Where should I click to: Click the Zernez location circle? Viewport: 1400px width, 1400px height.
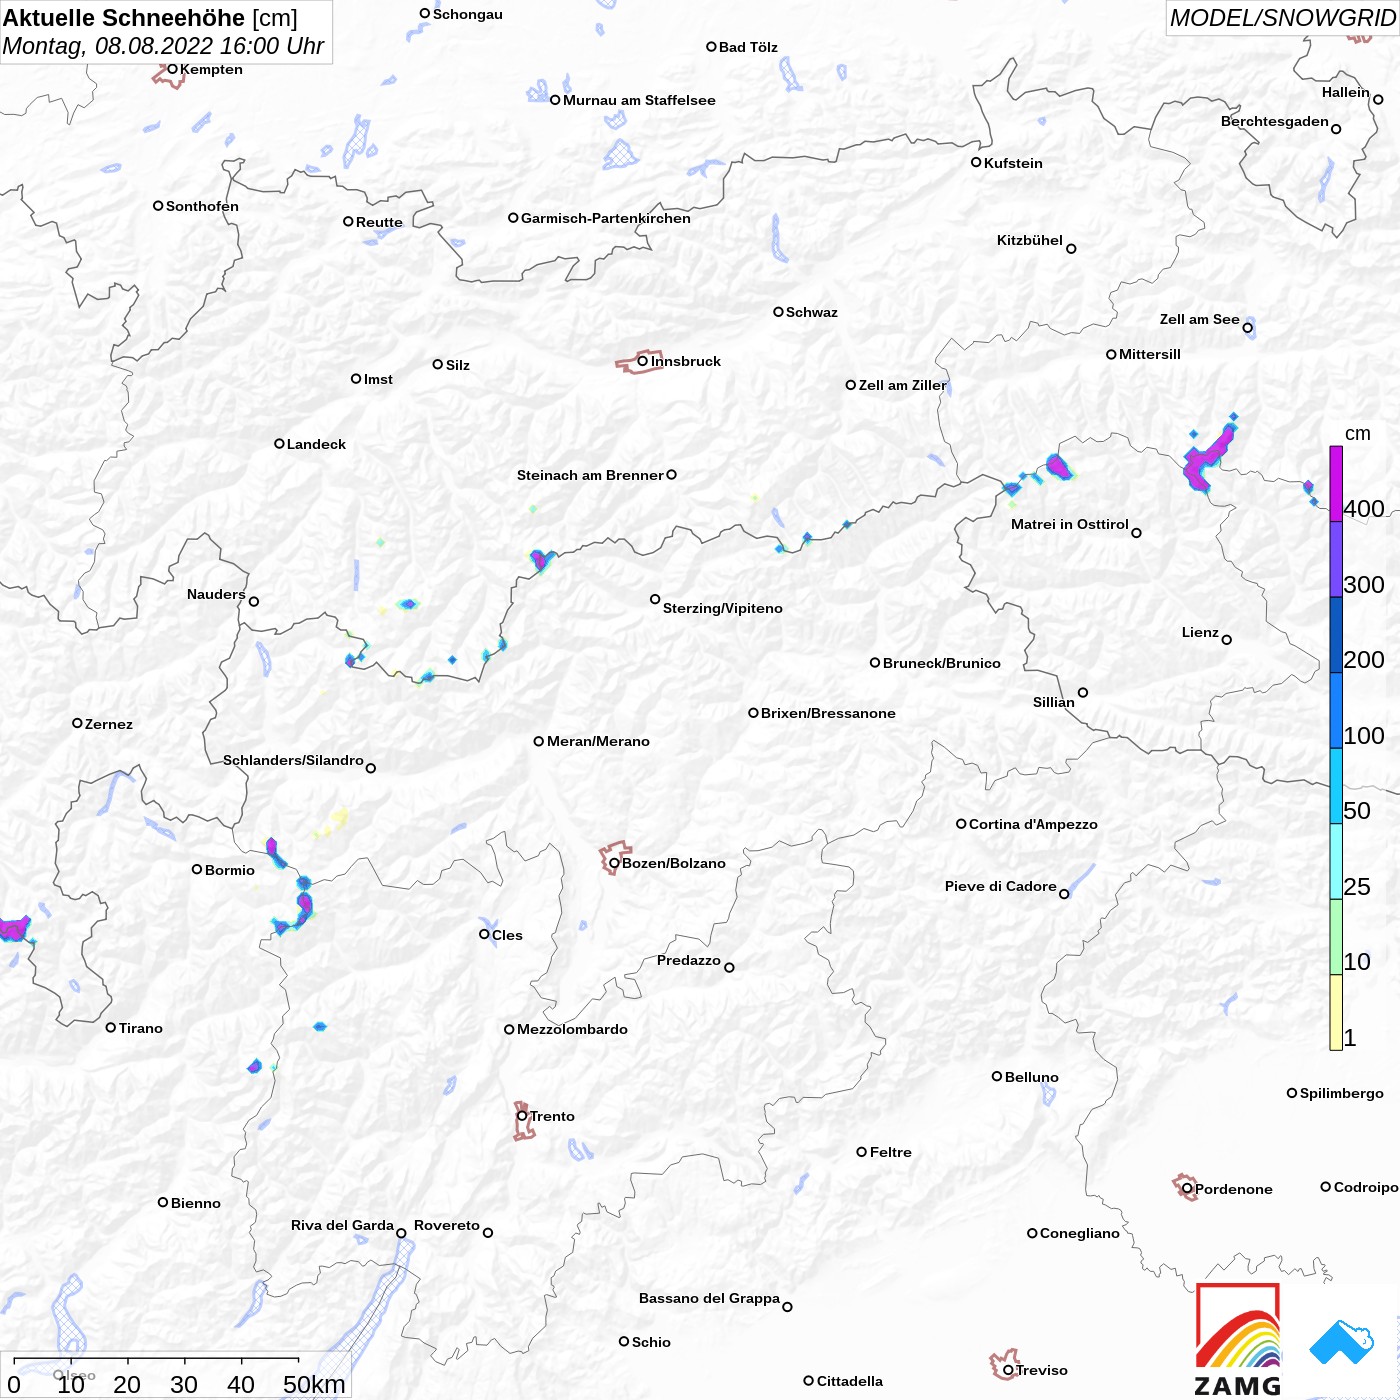pyautogui.click(x=77, y=723)
